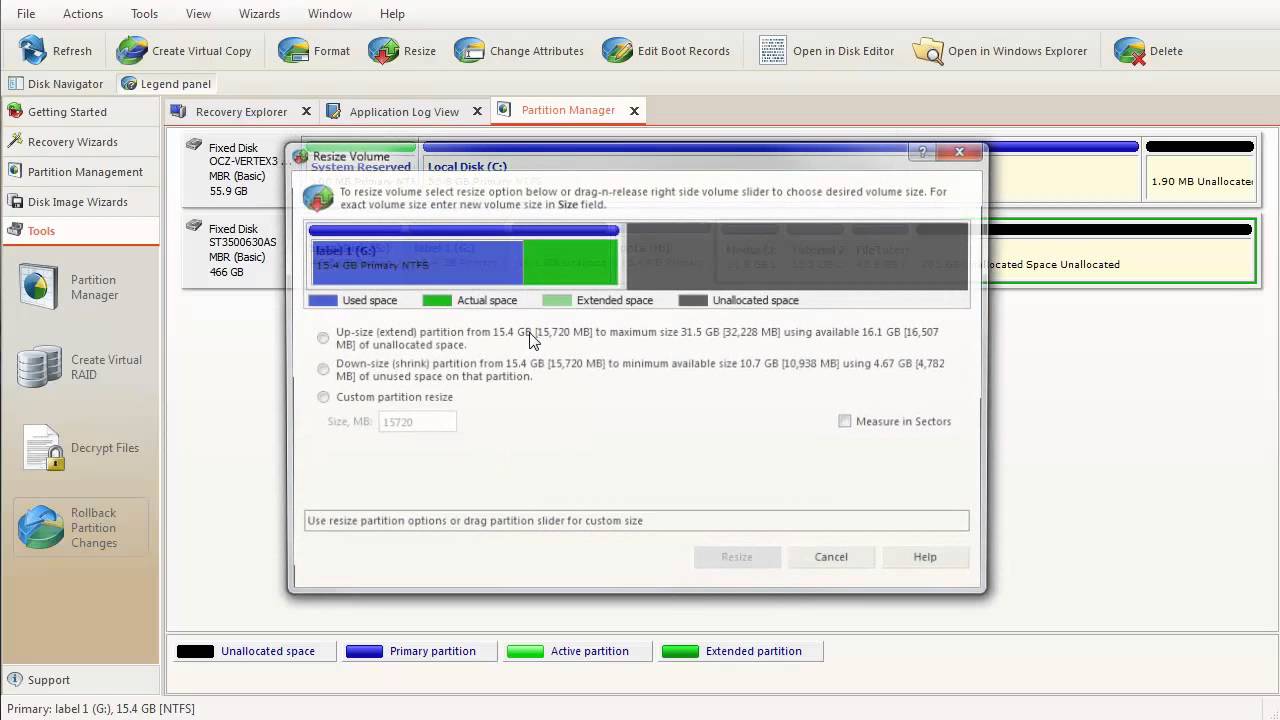Select Up-size (extend) partition radio option
Screen dimensions: 1280x720
pyautogui.click(x=323, y=338)
